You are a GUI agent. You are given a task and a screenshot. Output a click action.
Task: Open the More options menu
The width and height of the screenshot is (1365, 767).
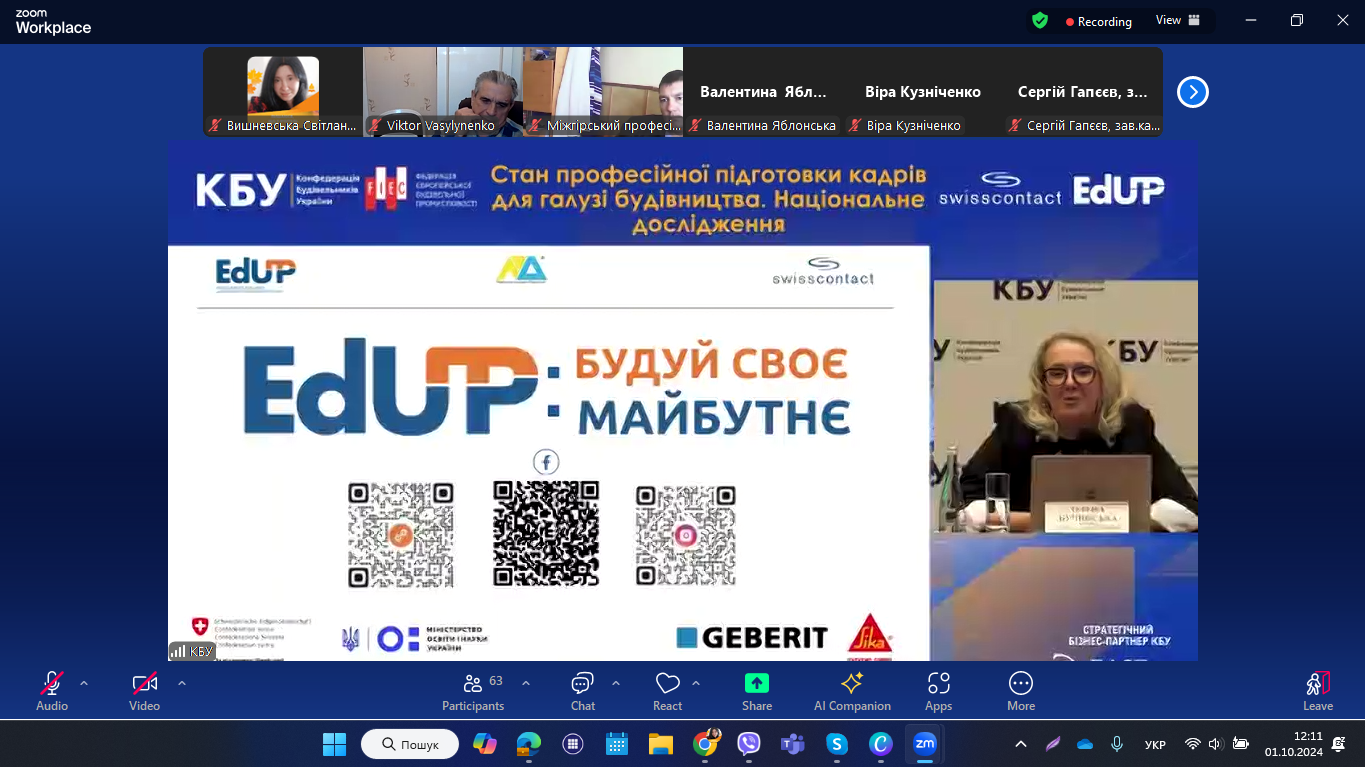1021,690
